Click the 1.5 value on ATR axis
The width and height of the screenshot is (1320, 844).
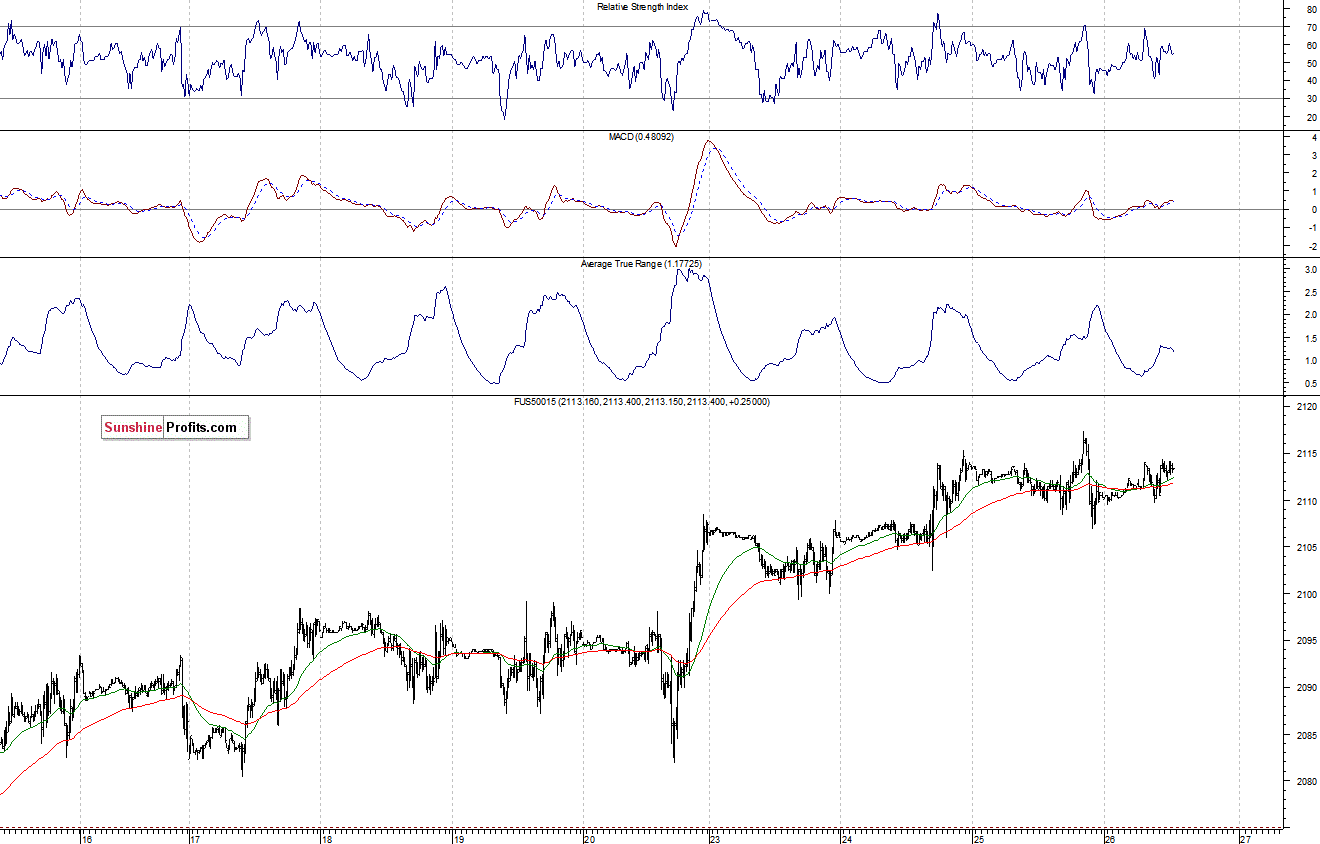coord(1309,338)
